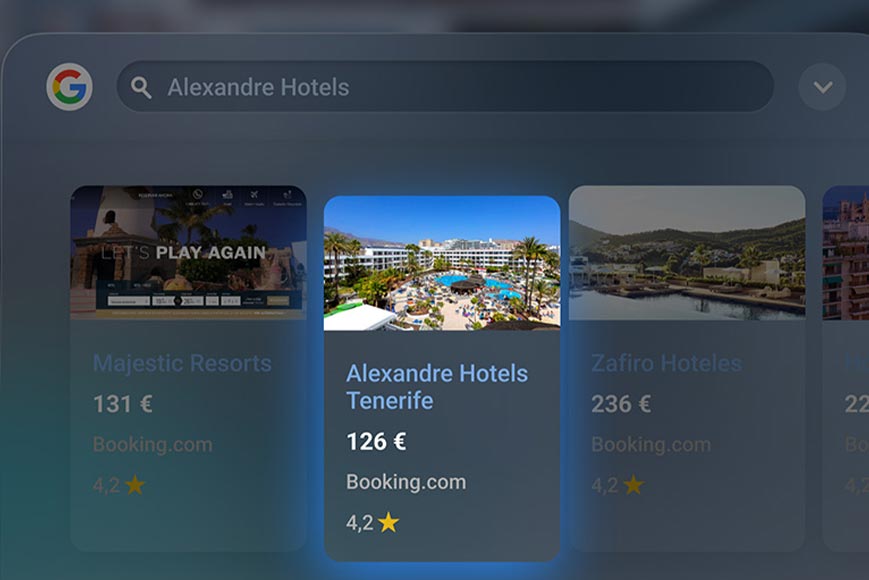Open Booking.com link under Zafiro Hoteles
Viewport: 869px width, 580px height.
click(x=651, y=444)
